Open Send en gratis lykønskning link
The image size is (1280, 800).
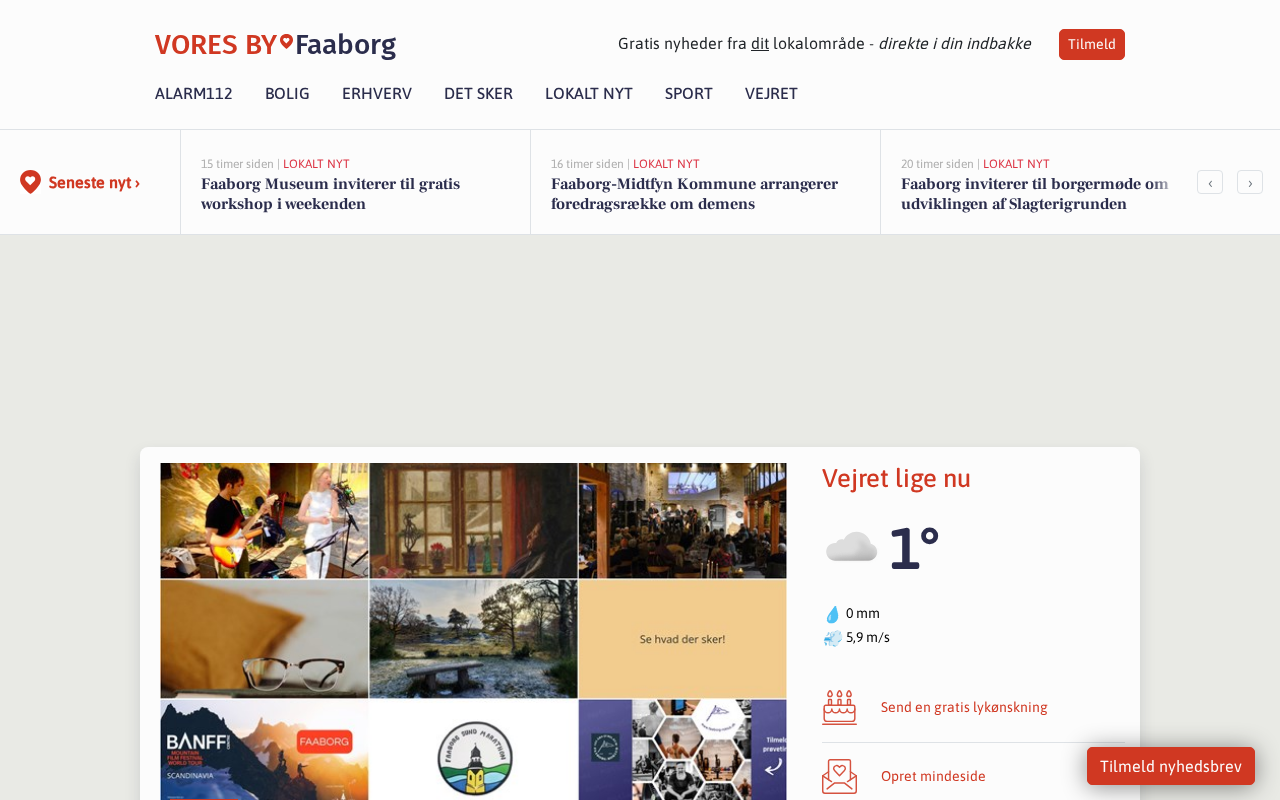964,707
